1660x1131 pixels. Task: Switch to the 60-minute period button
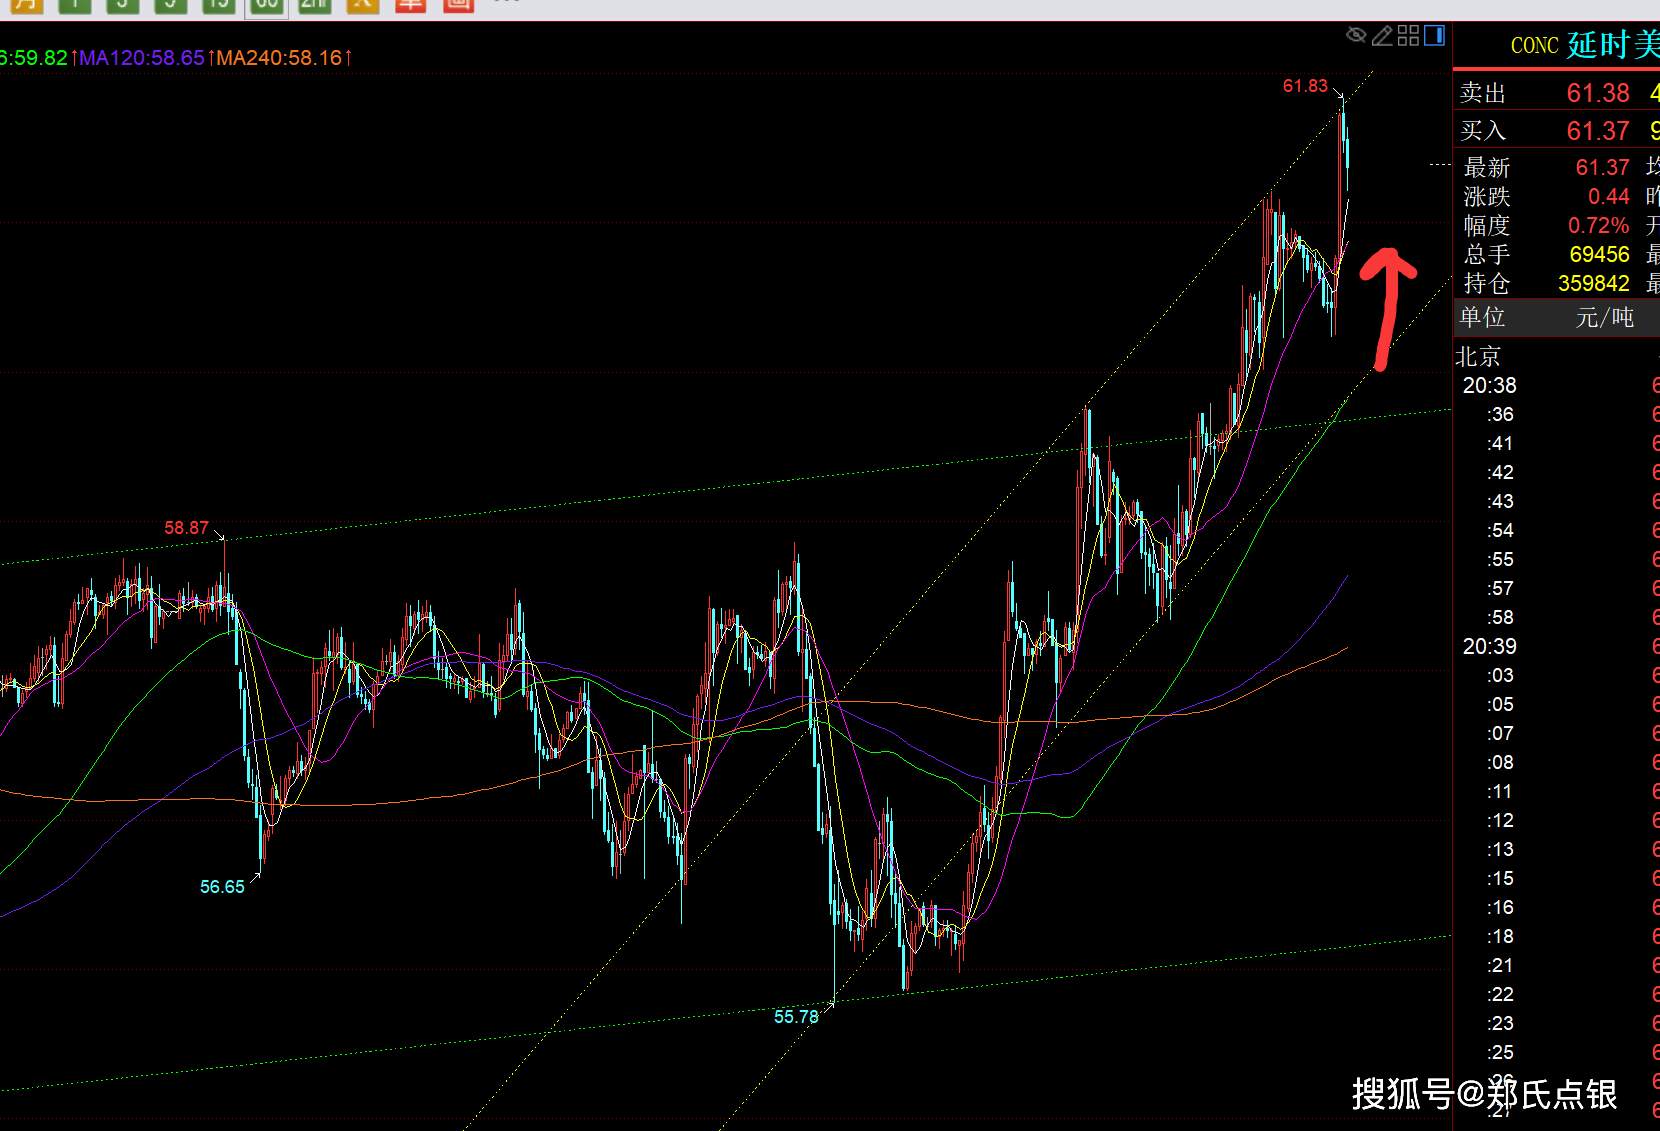tap(266, 5)
